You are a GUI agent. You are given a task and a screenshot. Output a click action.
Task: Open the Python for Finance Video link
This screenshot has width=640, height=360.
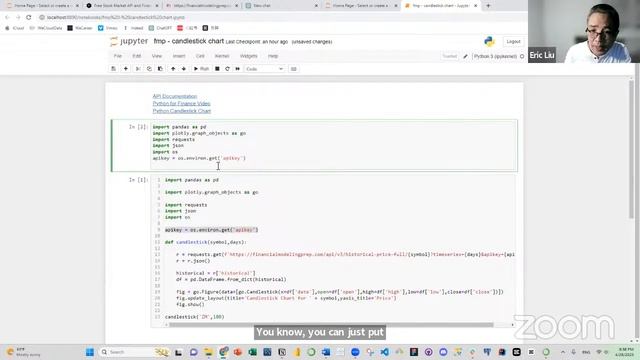(x=181, y=104)
